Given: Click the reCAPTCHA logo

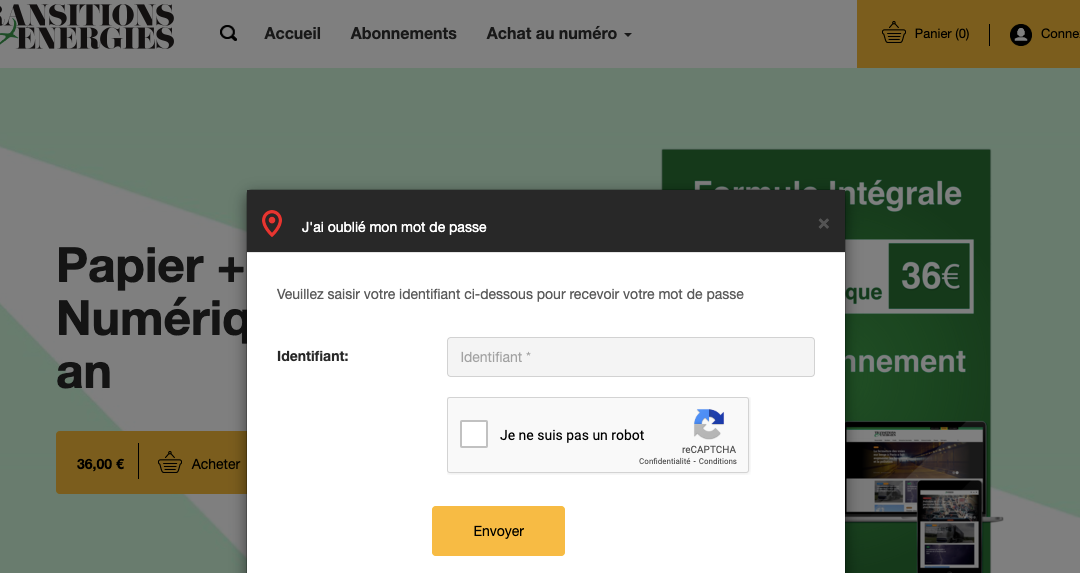Looking at the screenshot, I should coord(709,424).
